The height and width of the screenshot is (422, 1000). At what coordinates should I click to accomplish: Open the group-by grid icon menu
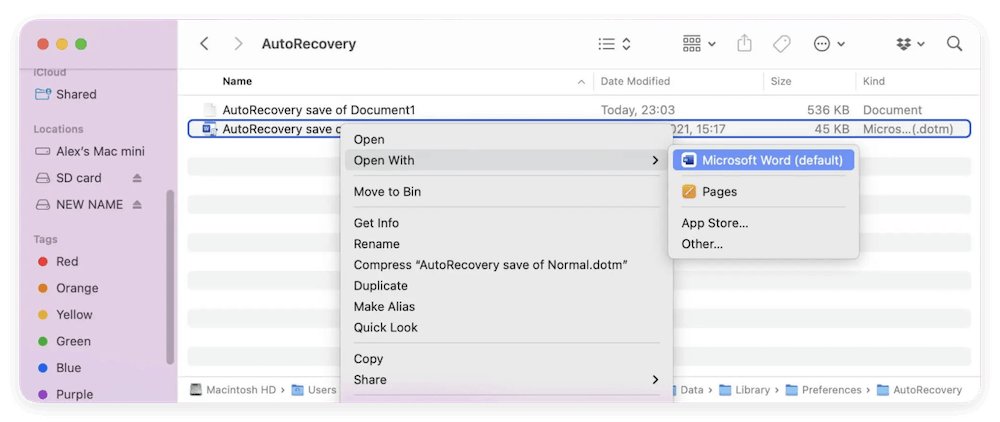(x=699, y=44)
